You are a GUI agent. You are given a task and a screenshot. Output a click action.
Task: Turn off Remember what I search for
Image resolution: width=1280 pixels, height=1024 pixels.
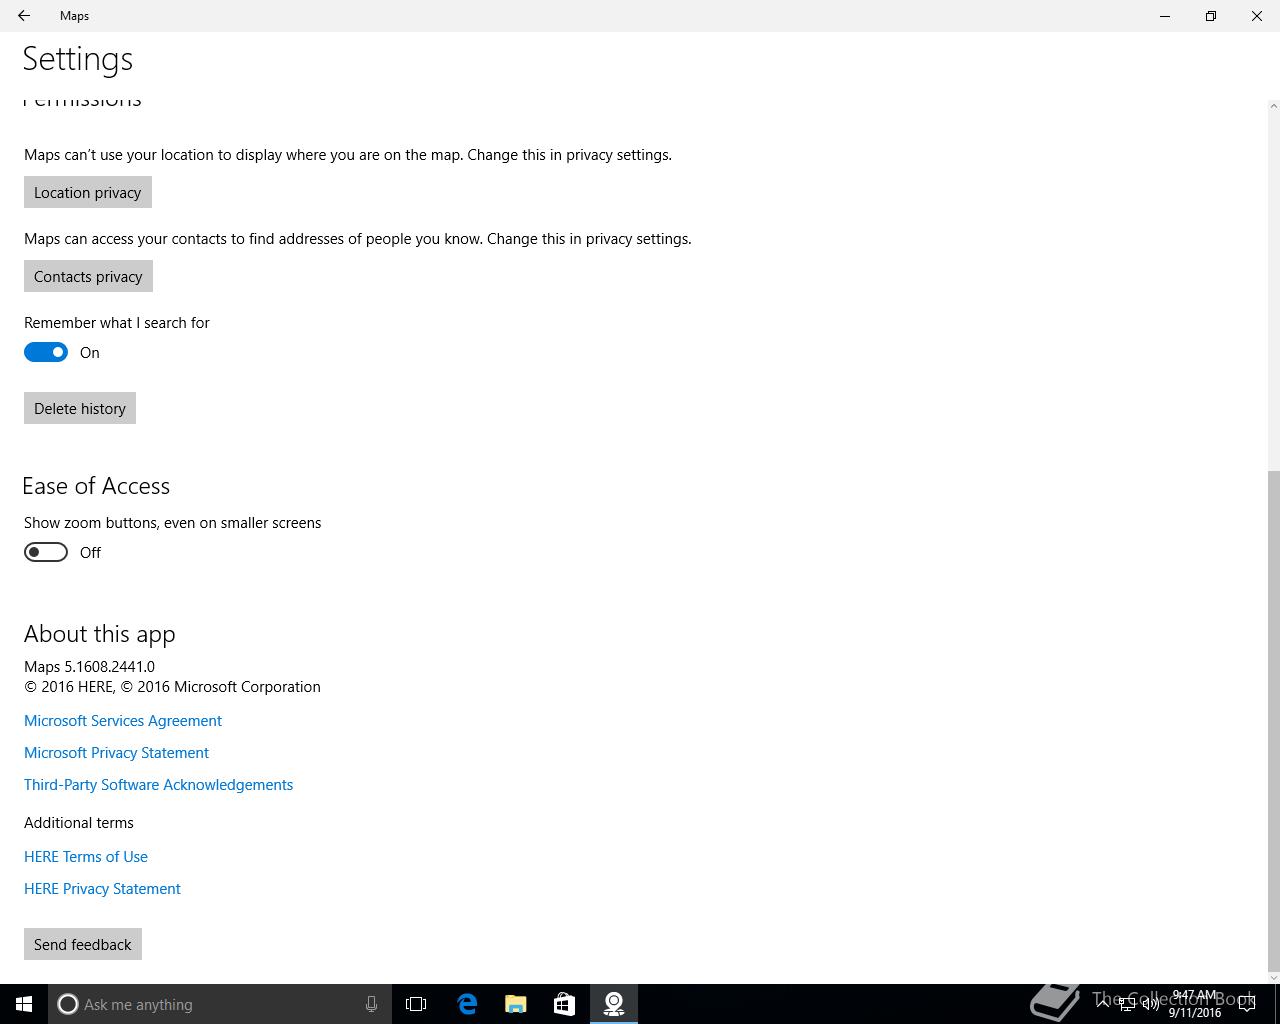[46, 352]
